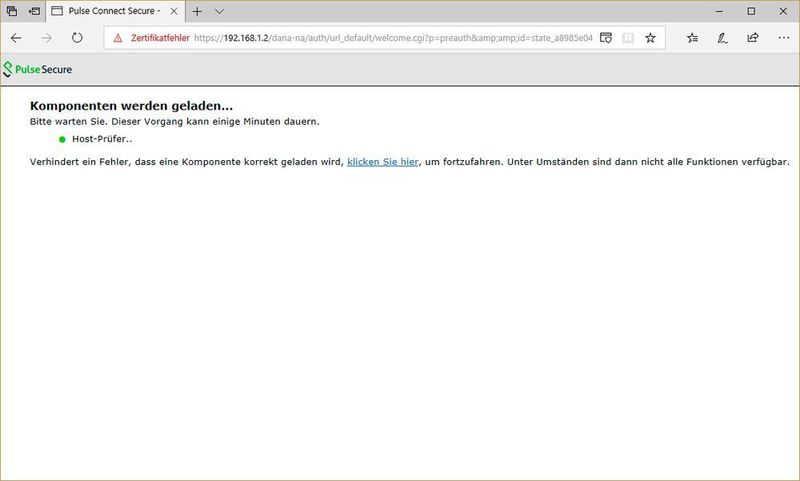
Task: Toggle the Reading view icon
Action: tap(628, 38)
